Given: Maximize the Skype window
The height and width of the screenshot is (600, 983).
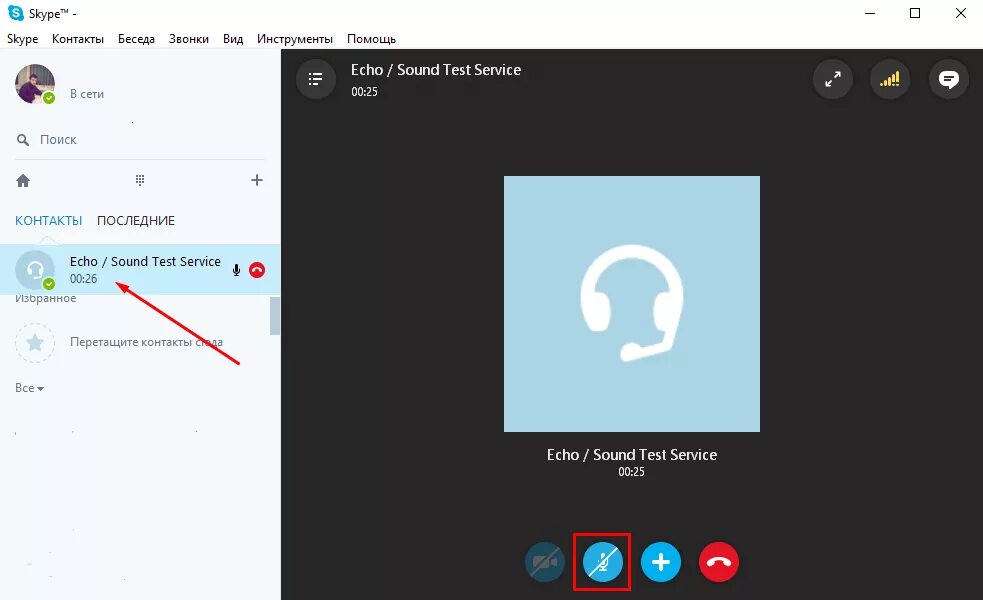Looking at the screenshot, I should [x=915, y=13].
